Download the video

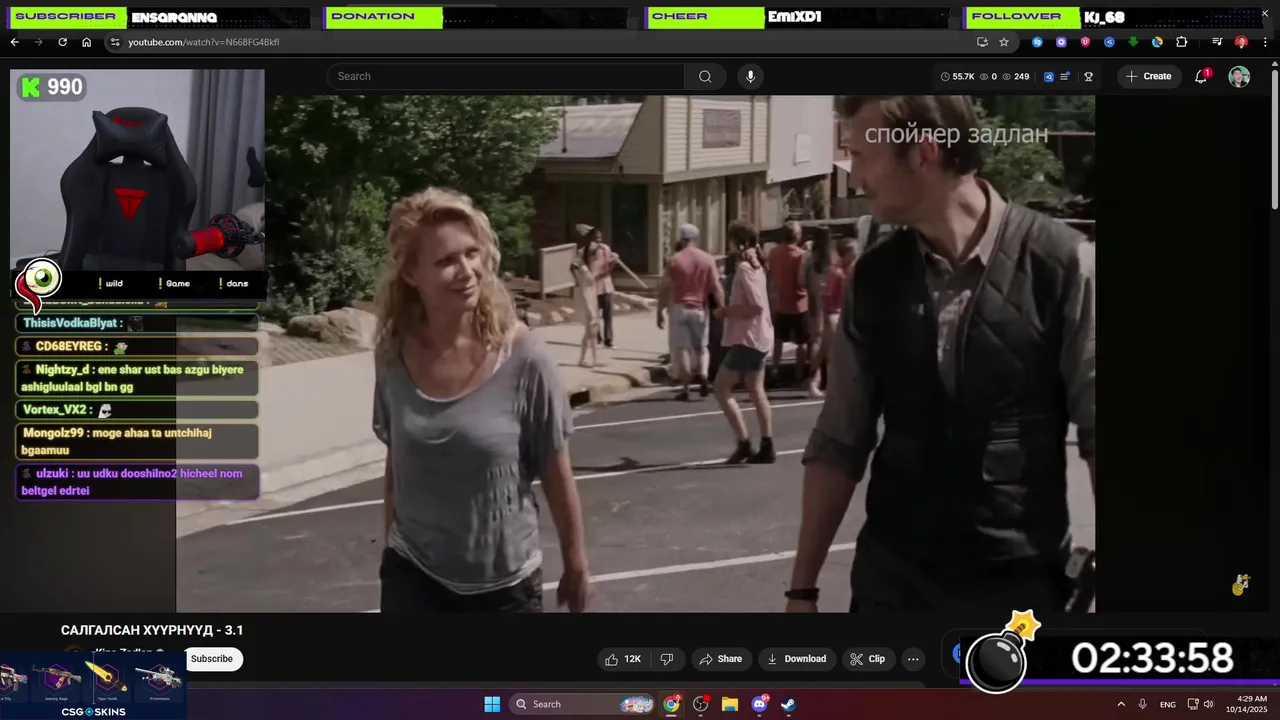796,659
